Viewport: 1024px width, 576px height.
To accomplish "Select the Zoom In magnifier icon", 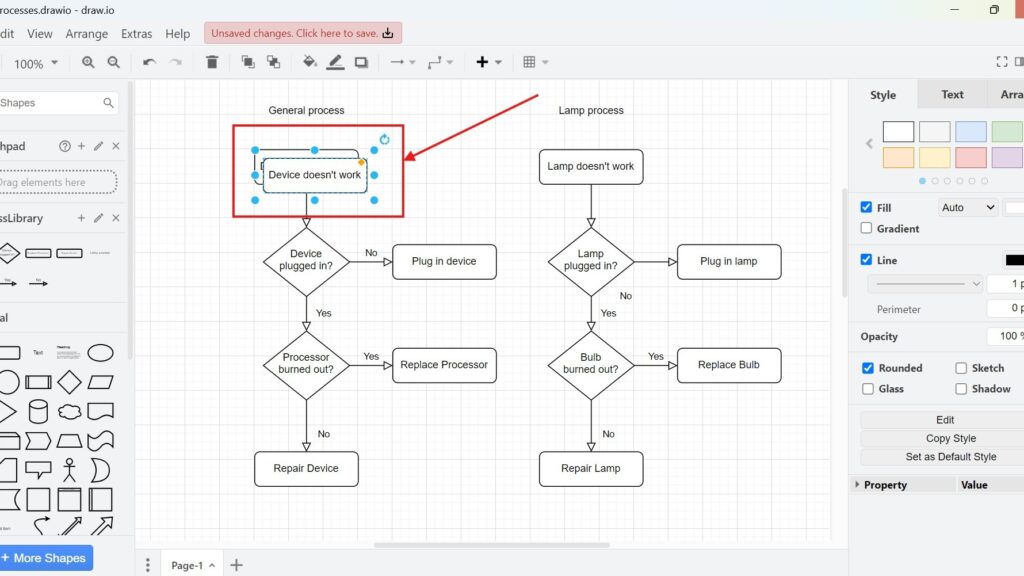I will coord(88,62).
